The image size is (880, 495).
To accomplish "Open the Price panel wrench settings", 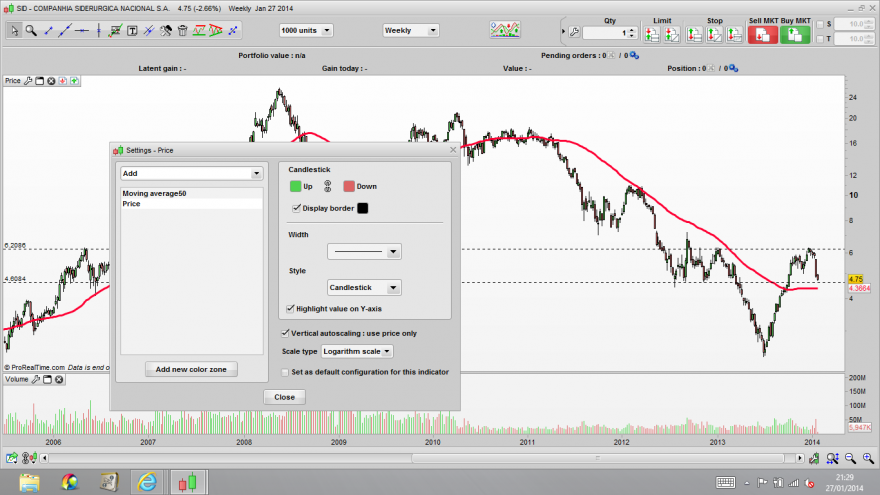I will [x=28, y=81].
